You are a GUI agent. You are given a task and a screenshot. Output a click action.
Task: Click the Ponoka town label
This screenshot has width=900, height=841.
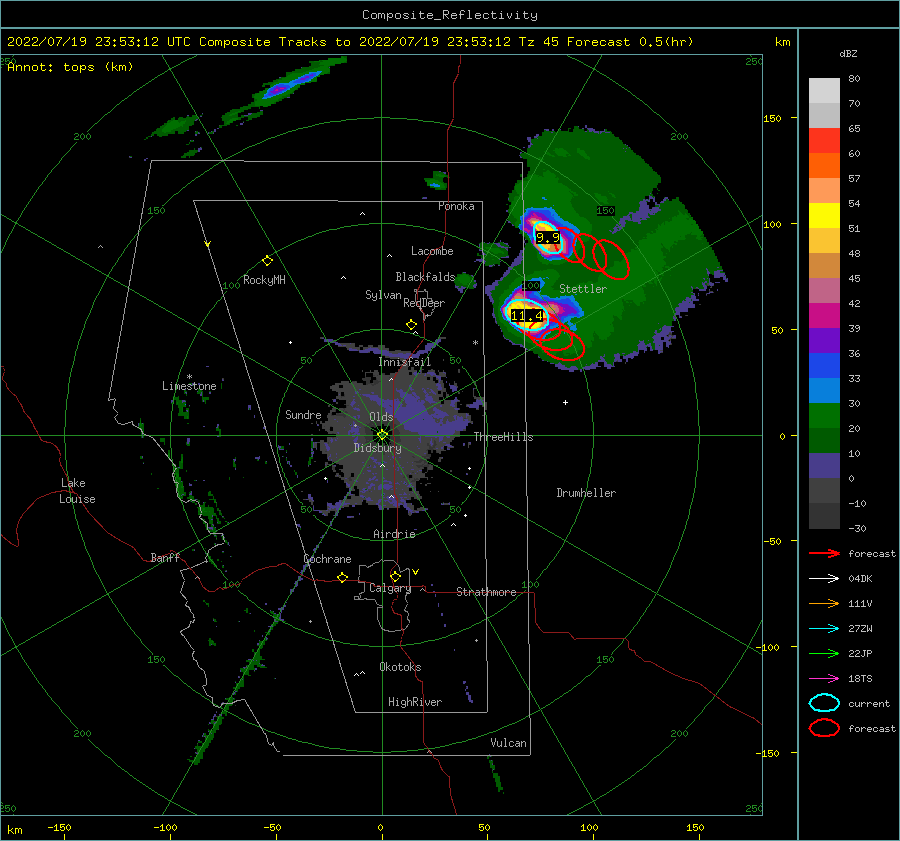(x=456, y=206)
